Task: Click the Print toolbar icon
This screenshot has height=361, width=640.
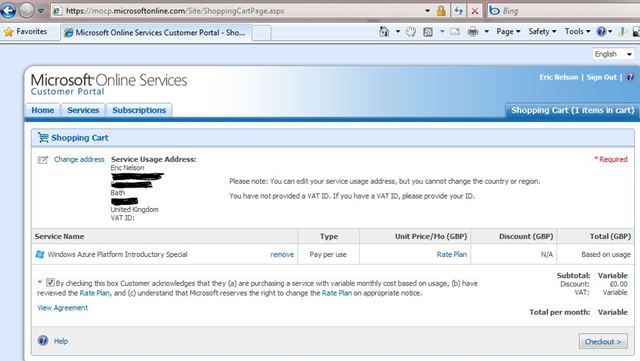Action: click(x=473, y=31)
